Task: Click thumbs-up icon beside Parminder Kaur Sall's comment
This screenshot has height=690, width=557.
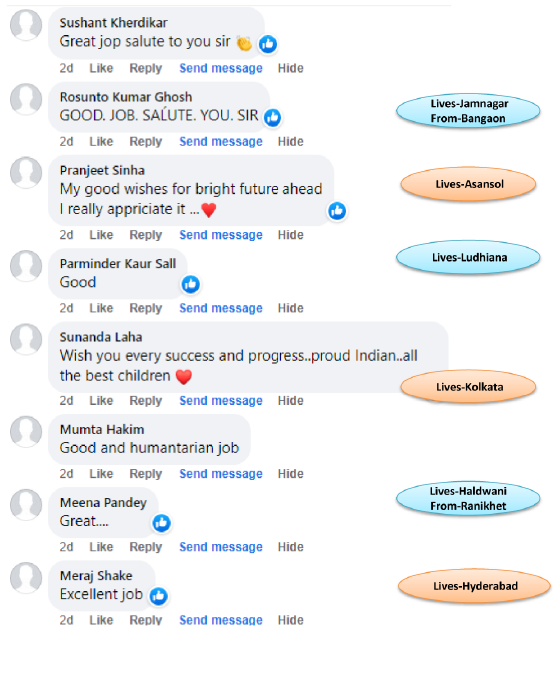Action: [x=191, y=284]
